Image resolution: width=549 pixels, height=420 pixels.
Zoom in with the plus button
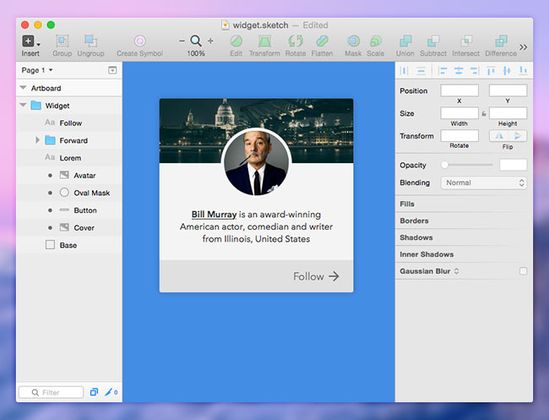tap(210, 41)
